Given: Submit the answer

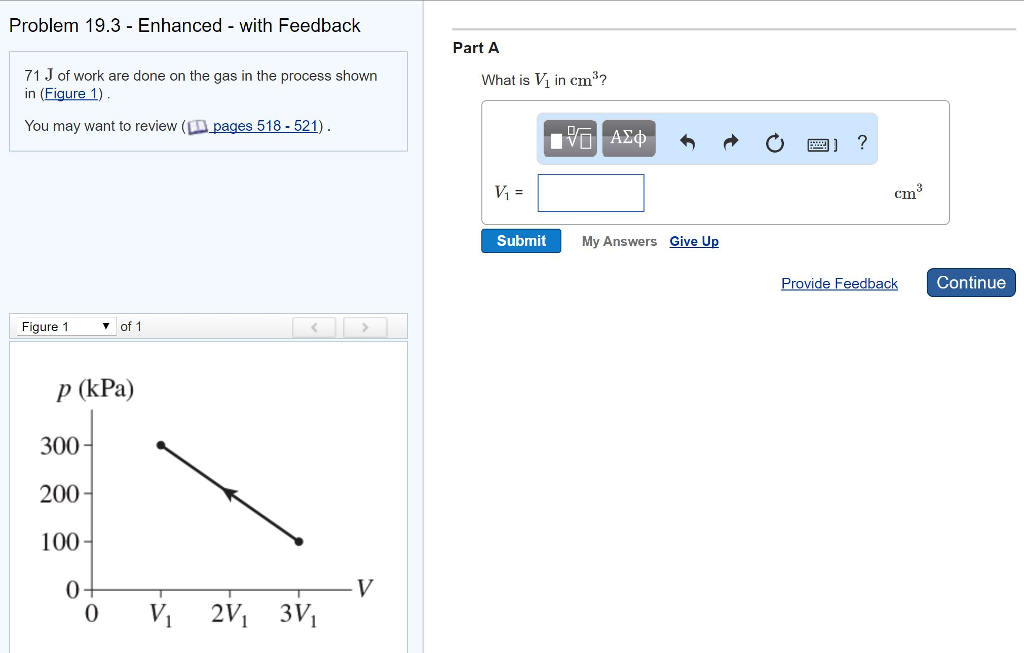Looking at the screenshot, I should point(520,241).
